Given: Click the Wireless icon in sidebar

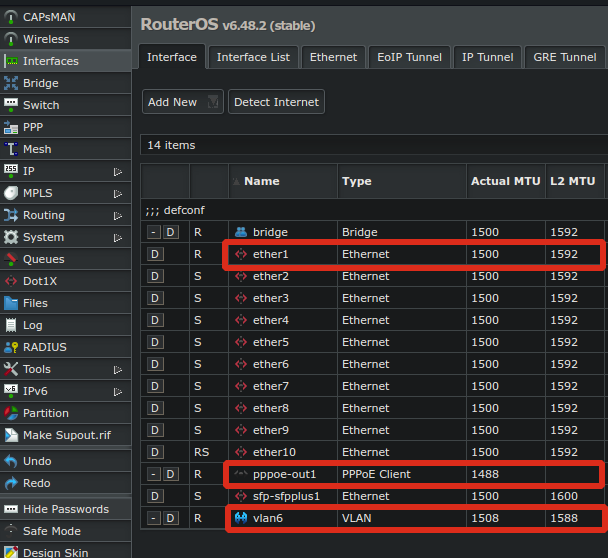Looking at the screenshot, I should [x=12, y=39].
